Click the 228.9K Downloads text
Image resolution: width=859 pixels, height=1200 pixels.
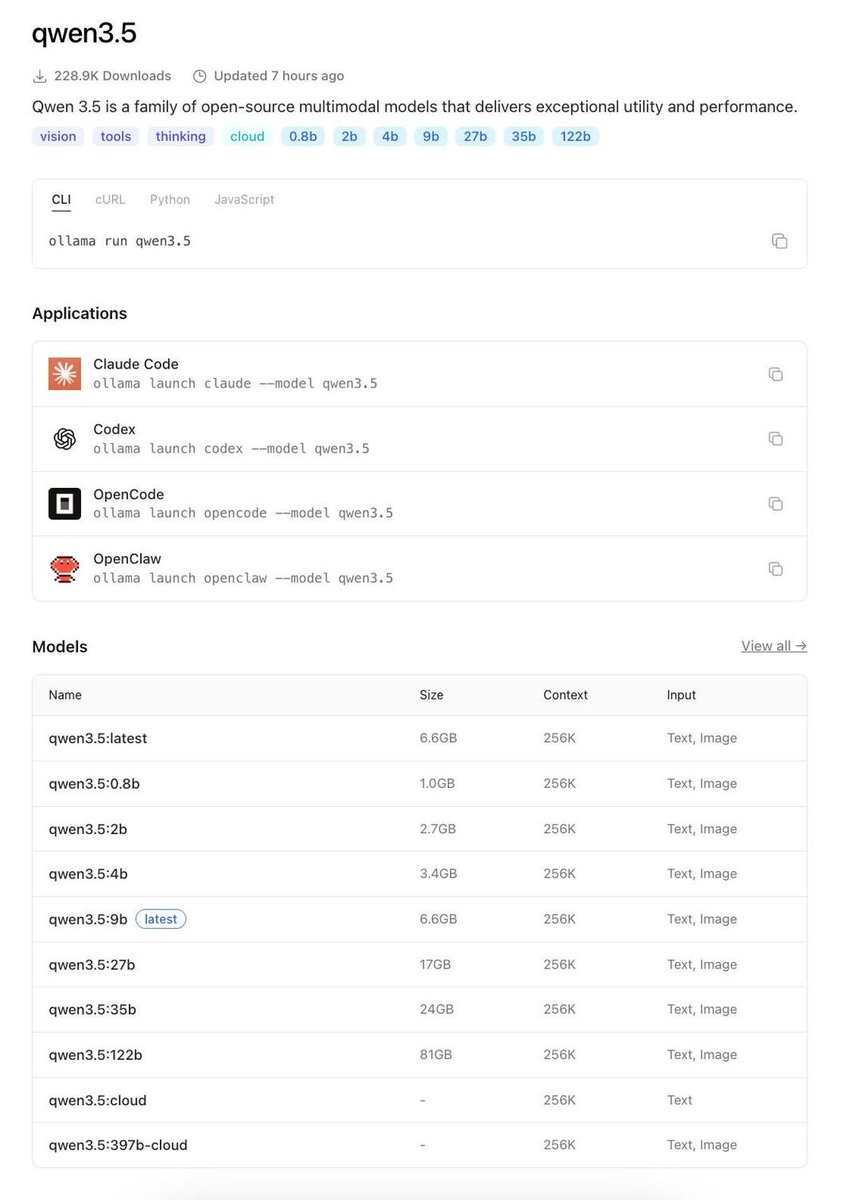(x=113, y=76)
